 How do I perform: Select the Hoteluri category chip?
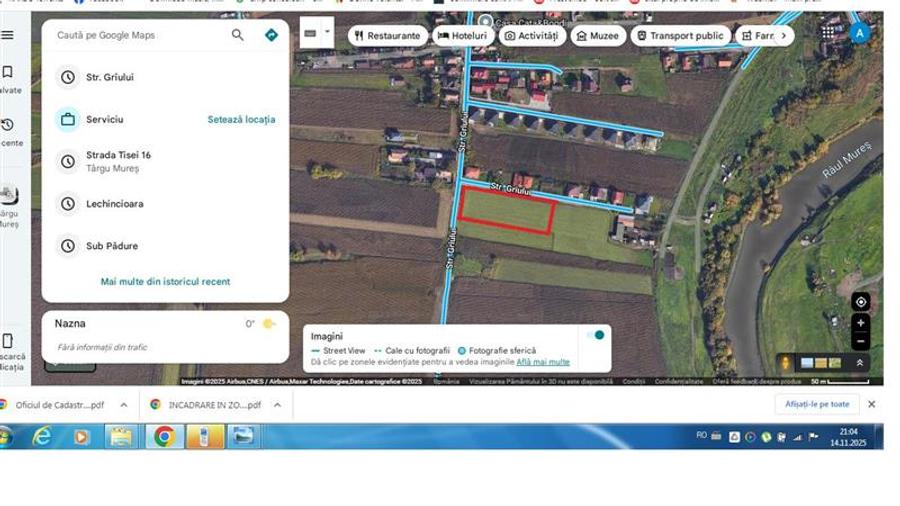pos(463,36)
